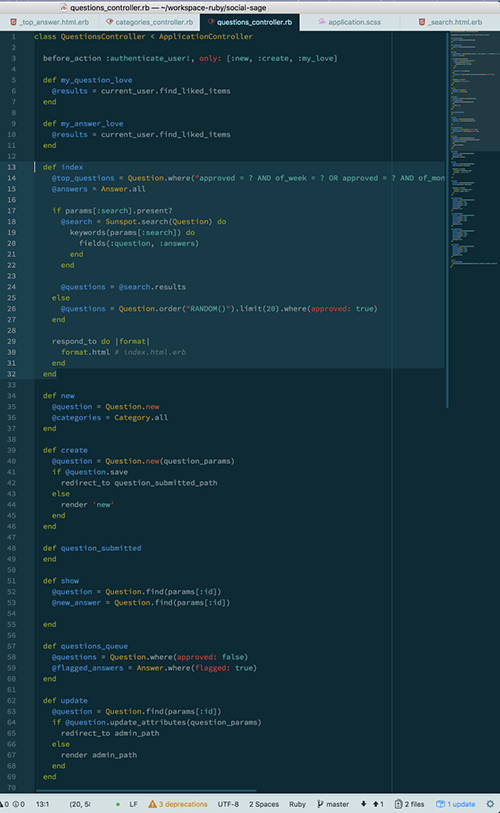
Task: Click 'if params[:search].present?' line
Action: pyautogui.click(x=112, y=211)
